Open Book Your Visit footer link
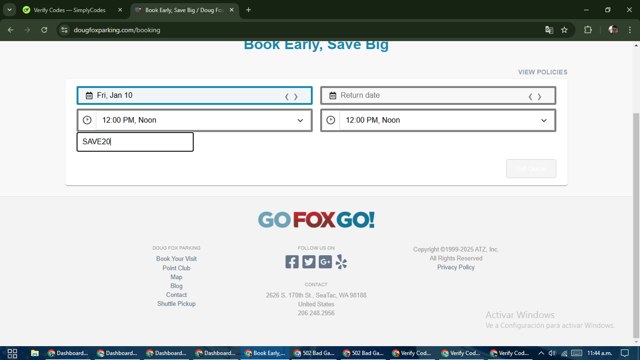 (x=176, y=259)
